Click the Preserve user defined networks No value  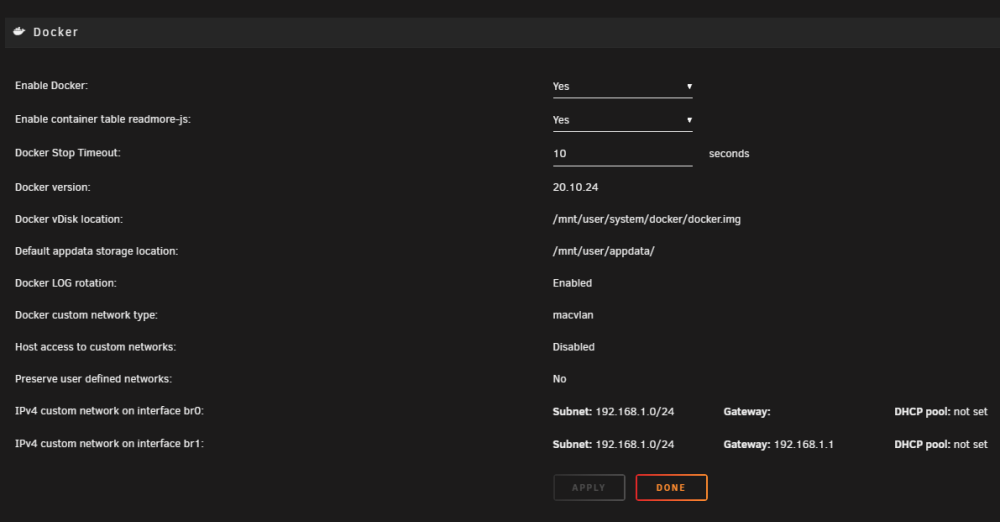click(x=559, y=379)
